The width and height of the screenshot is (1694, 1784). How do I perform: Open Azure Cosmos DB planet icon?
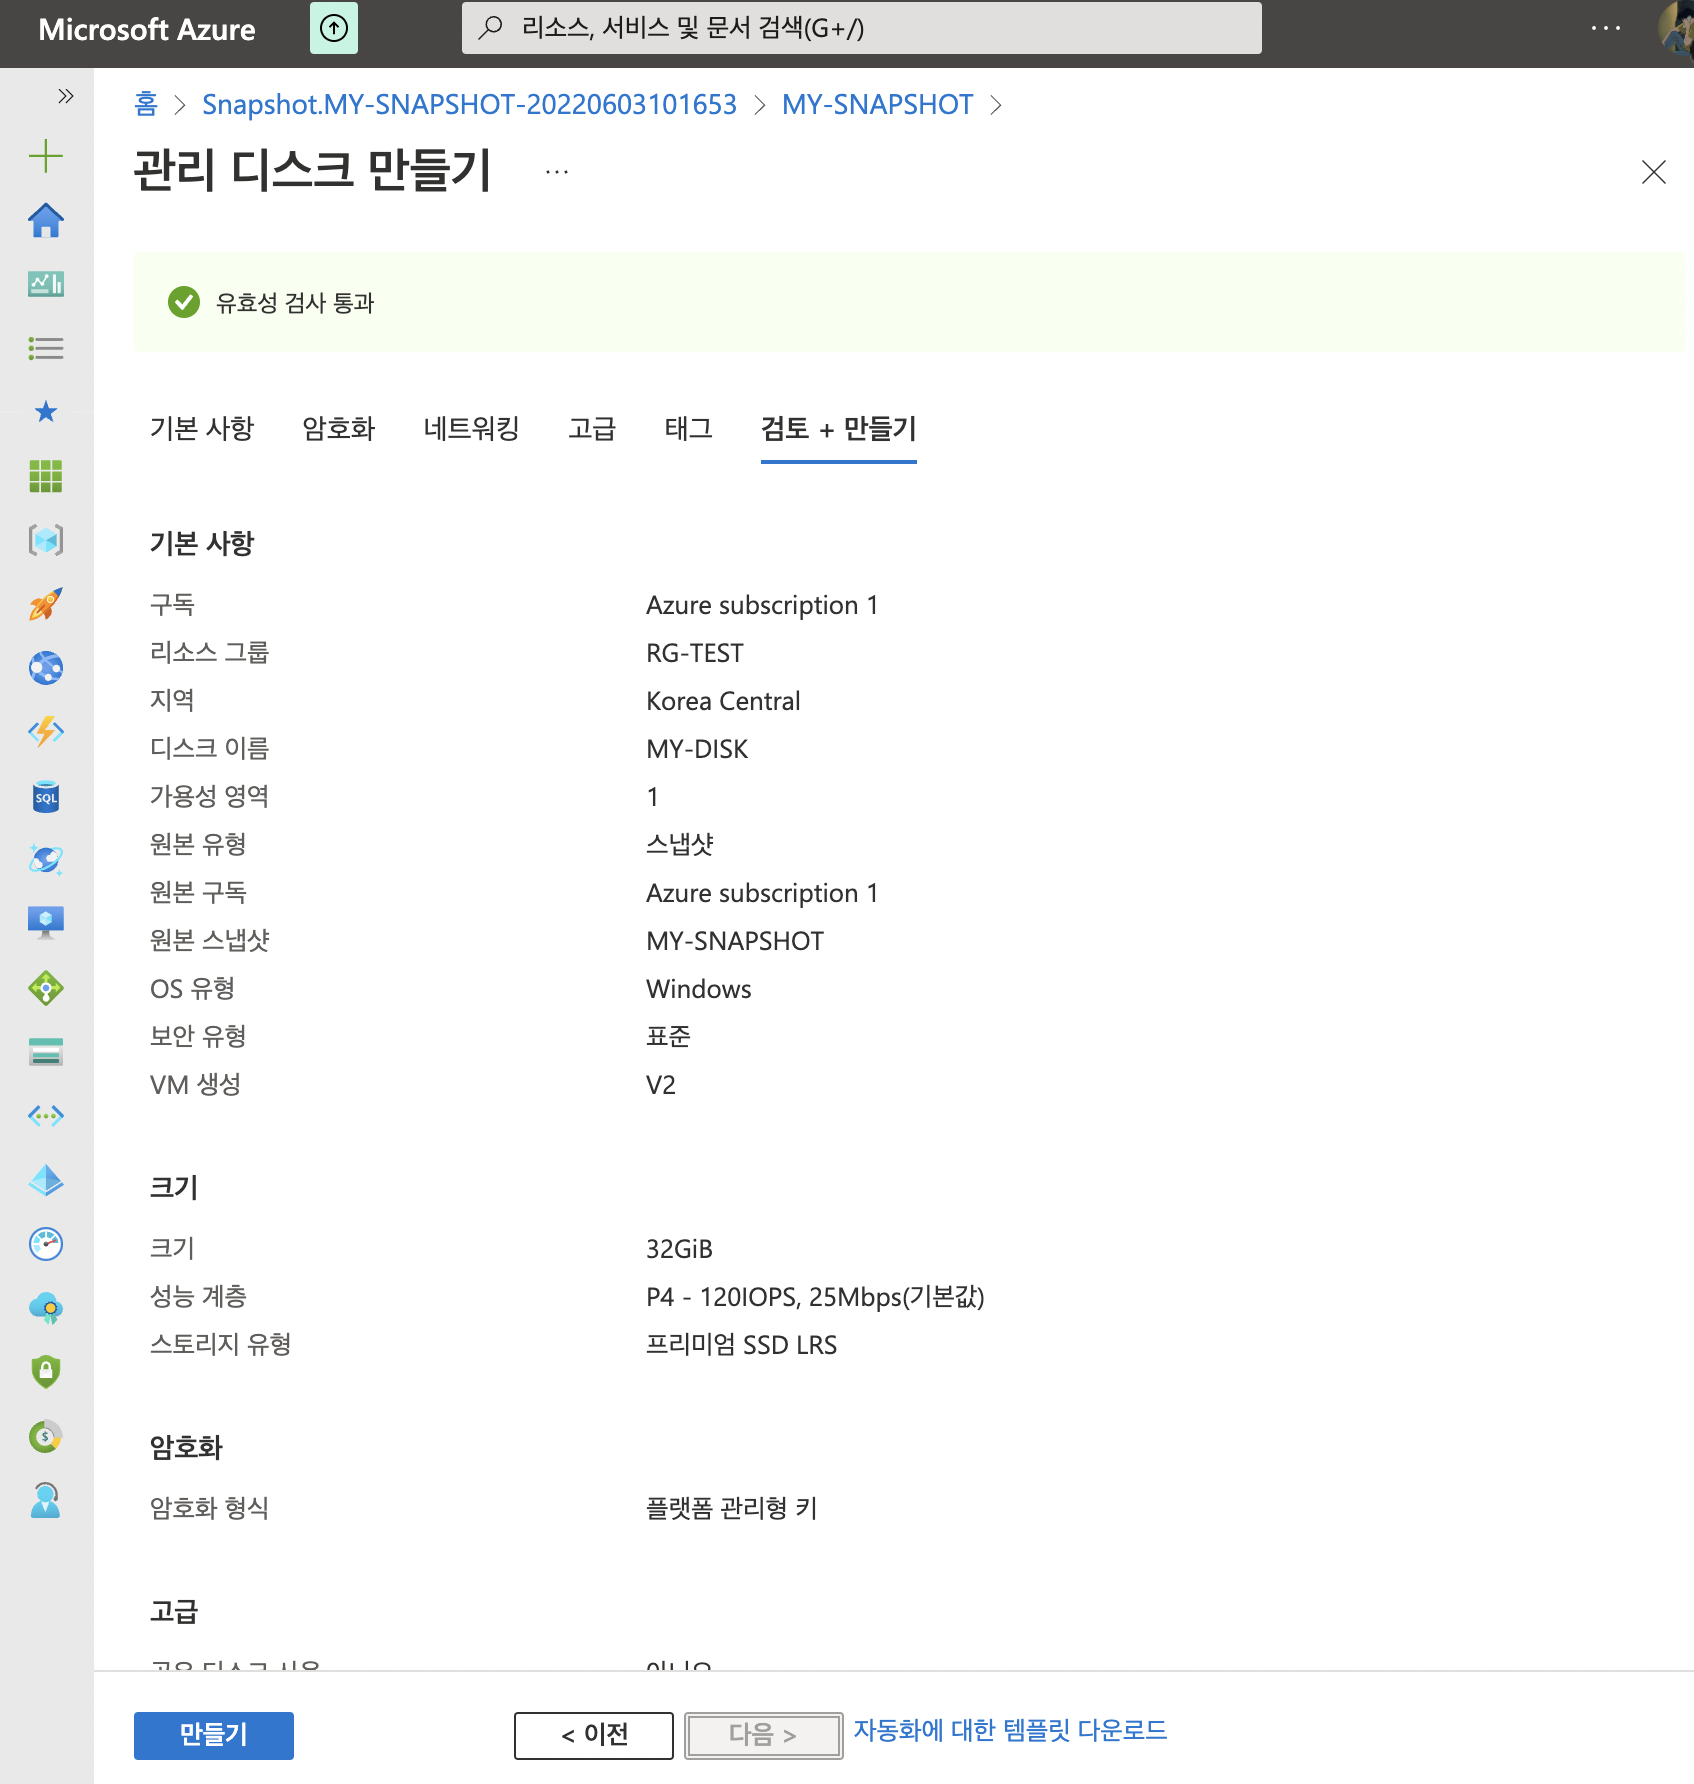pos(46,860)
